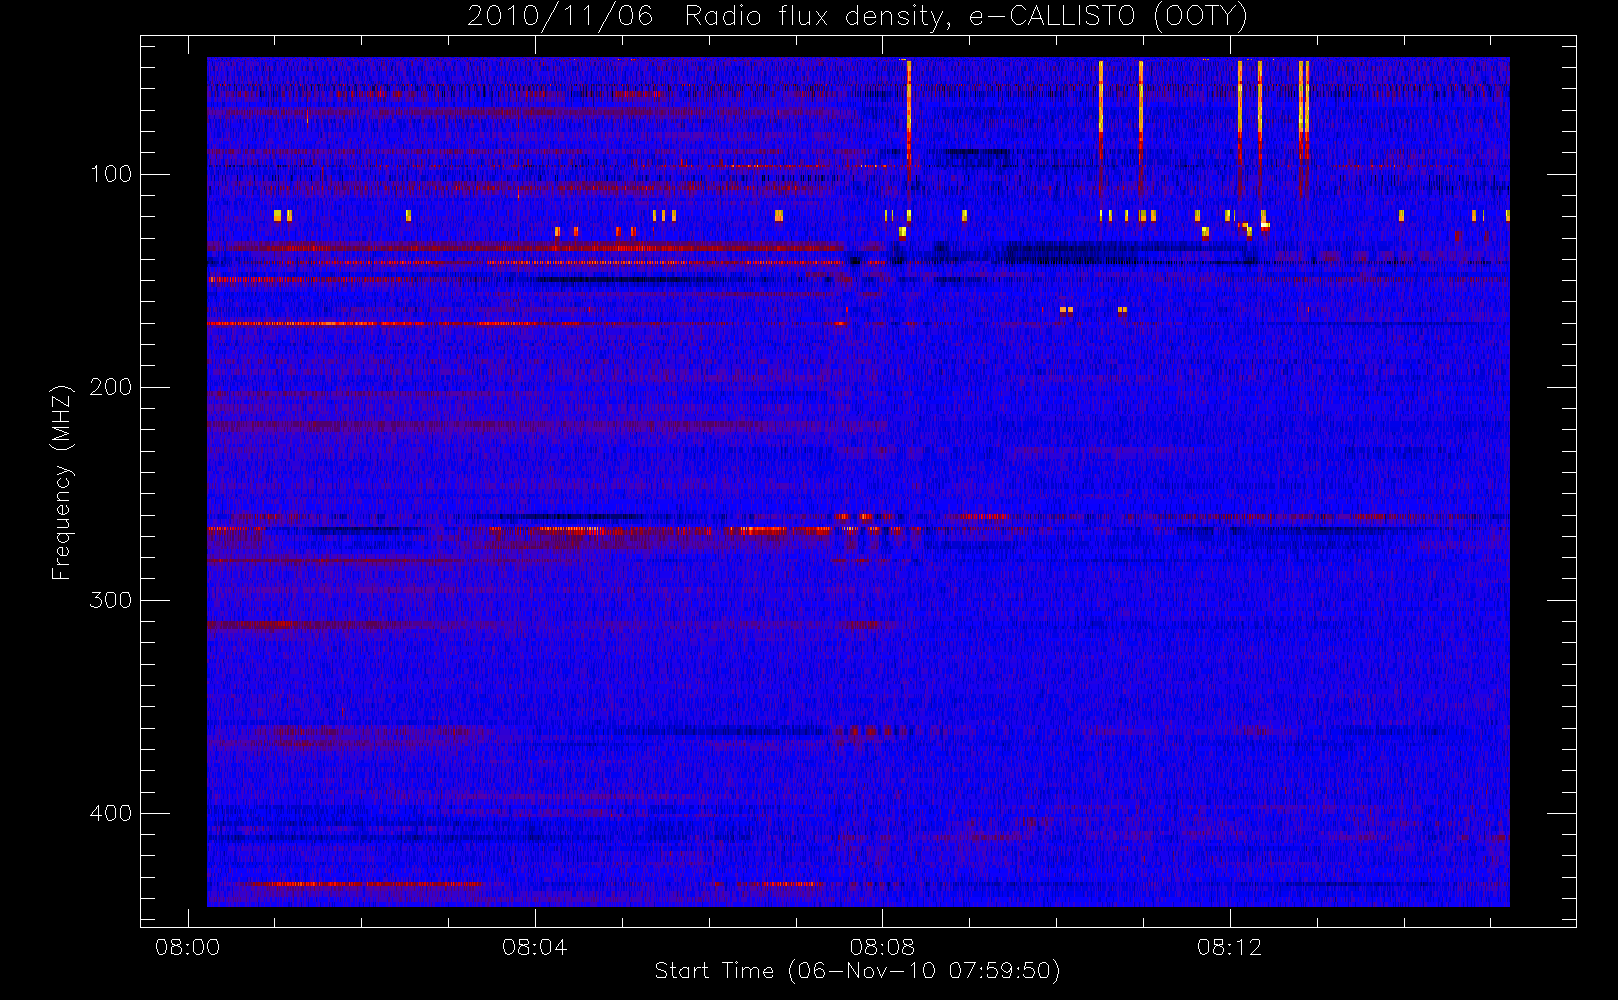Click the '300' frequency tick label
The width and height of the screenshot is (1618, 1000).
tap(111, 600)
